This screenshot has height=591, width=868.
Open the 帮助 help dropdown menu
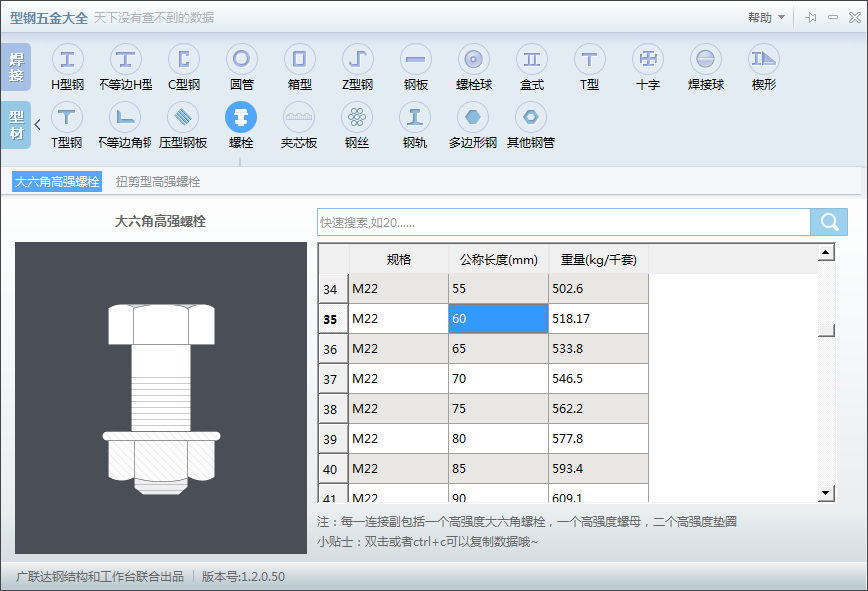[766, 18]
